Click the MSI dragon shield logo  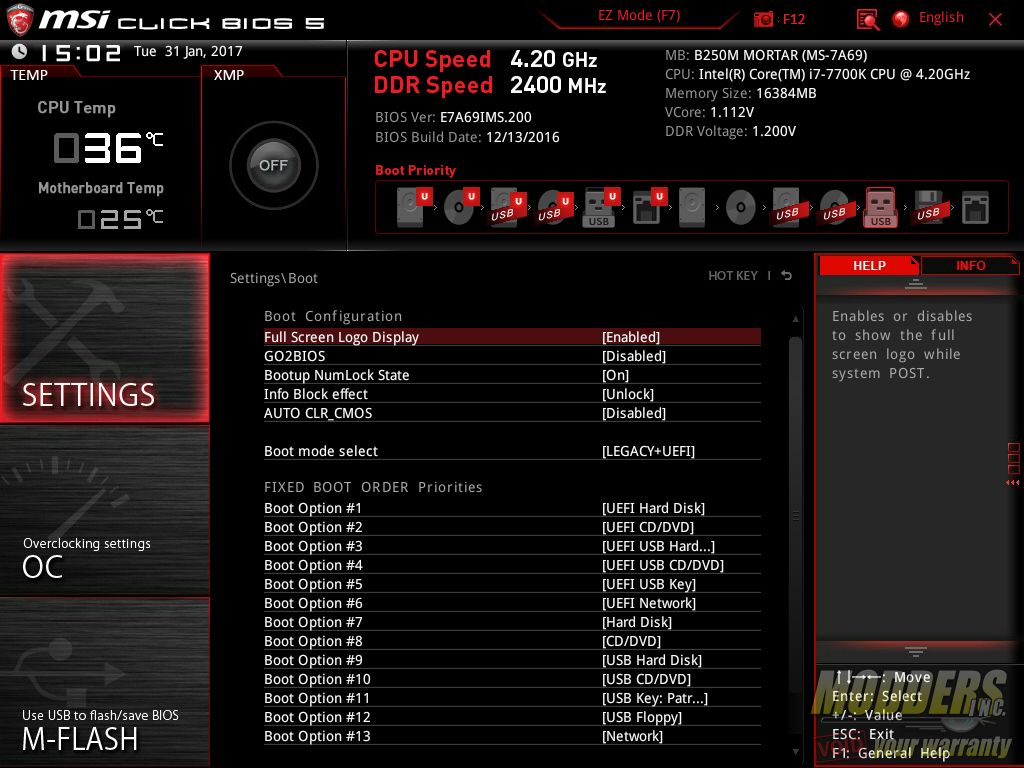[20, 20]
